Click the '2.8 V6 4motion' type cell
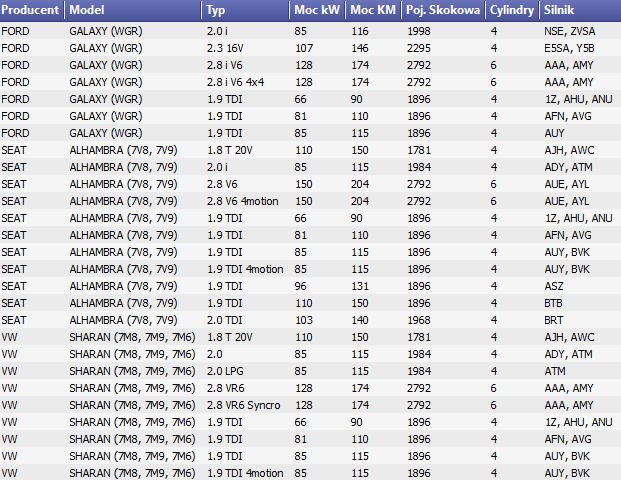 tap(242, 201)
